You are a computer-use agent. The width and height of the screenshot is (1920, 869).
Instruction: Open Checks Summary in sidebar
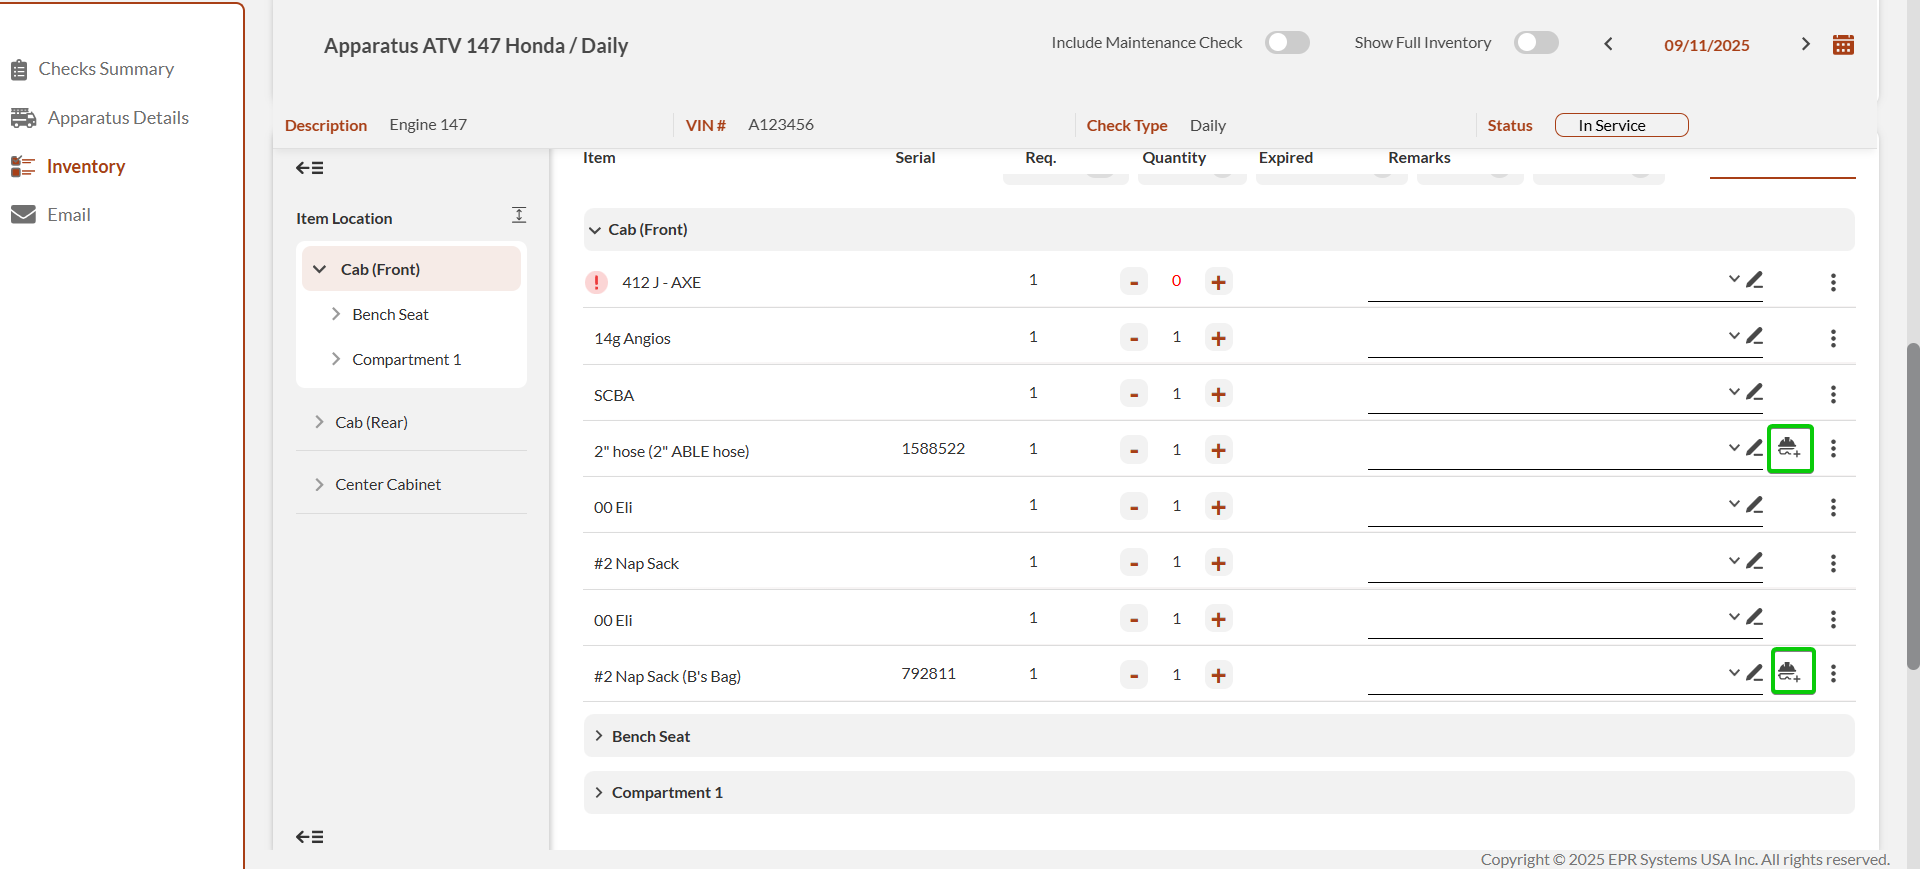click(x=106, y=69)
